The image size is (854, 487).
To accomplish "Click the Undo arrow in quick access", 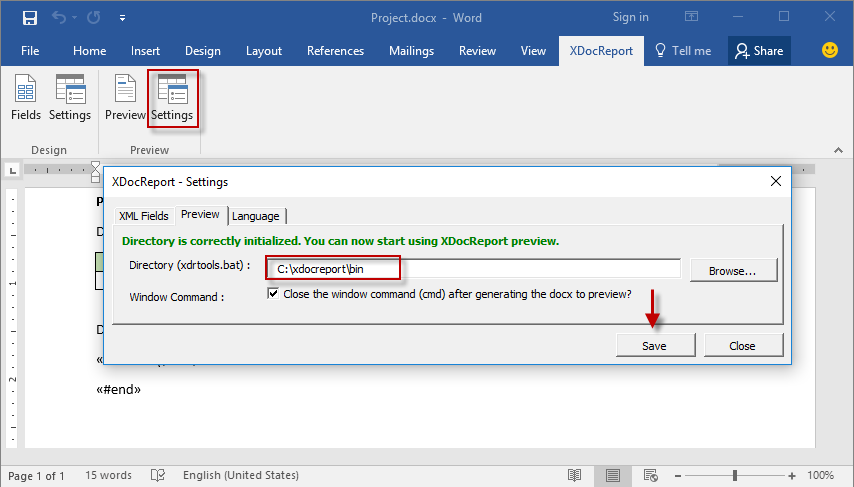I will (59, 17).
